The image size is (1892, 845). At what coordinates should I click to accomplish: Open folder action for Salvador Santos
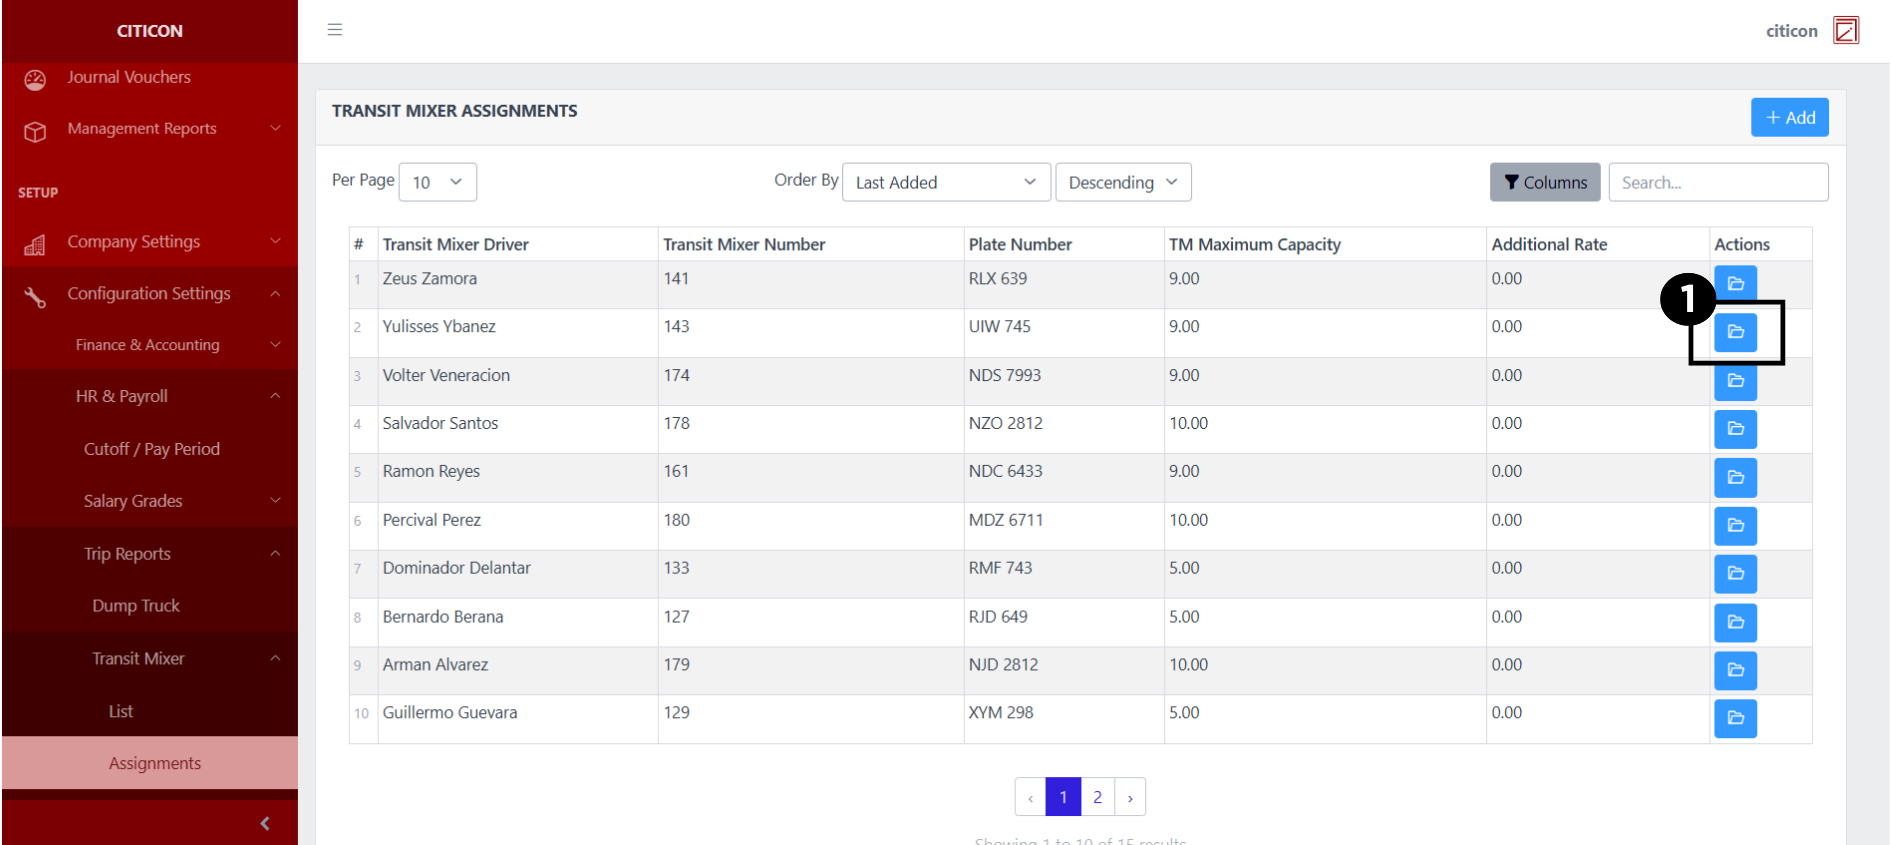click(1735, 429)
